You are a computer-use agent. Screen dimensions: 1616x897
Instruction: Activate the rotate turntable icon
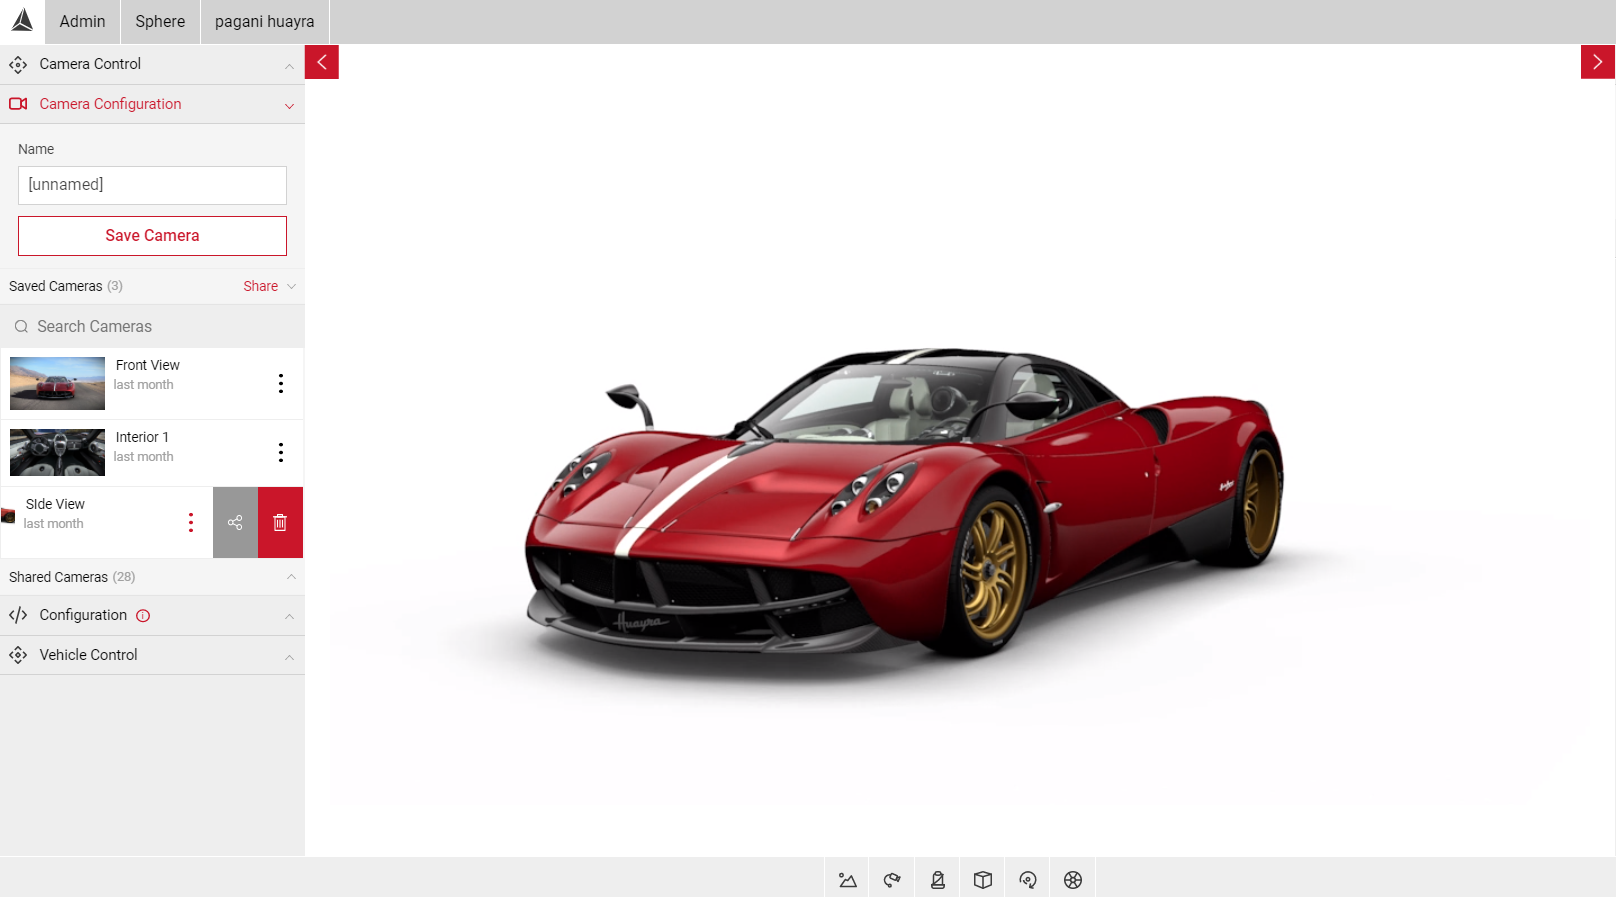point(1027,880)
